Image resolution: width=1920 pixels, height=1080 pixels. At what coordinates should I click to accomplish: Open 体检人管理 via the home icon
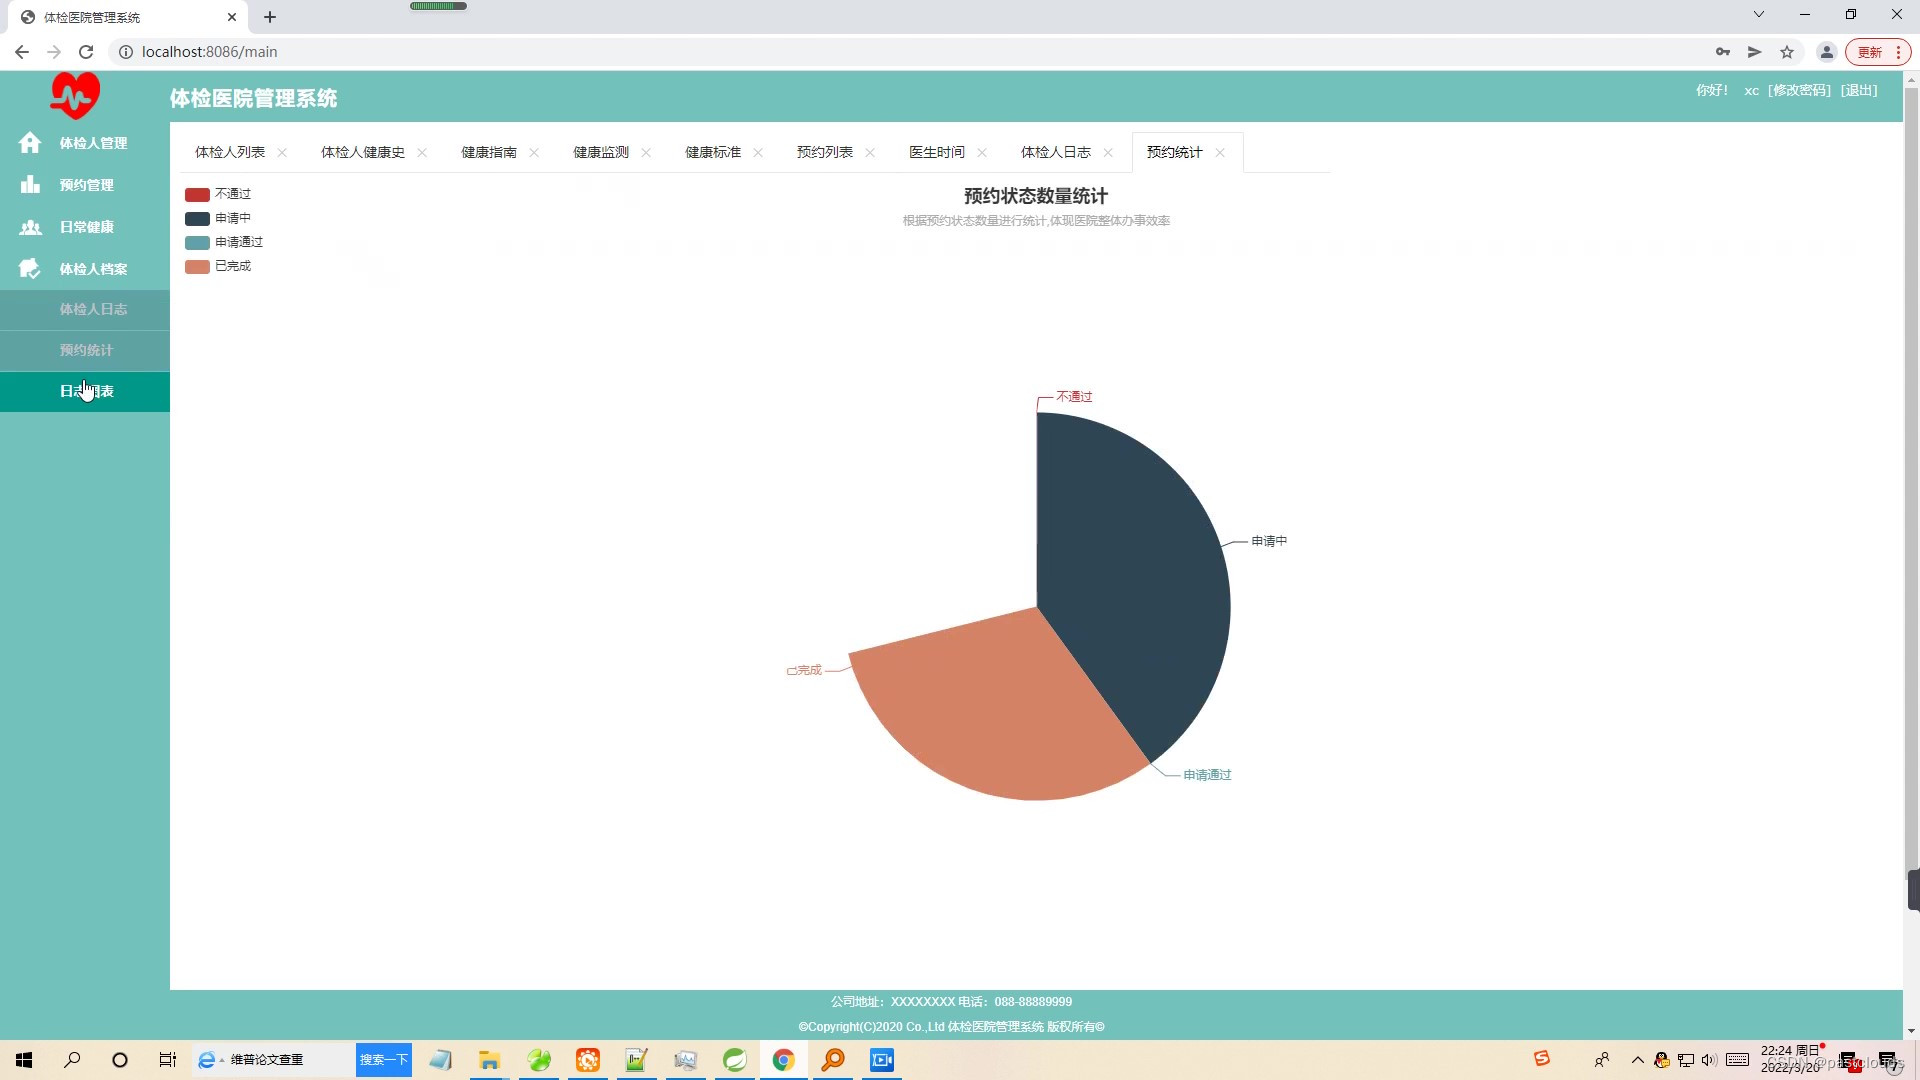tap(30, 143)
